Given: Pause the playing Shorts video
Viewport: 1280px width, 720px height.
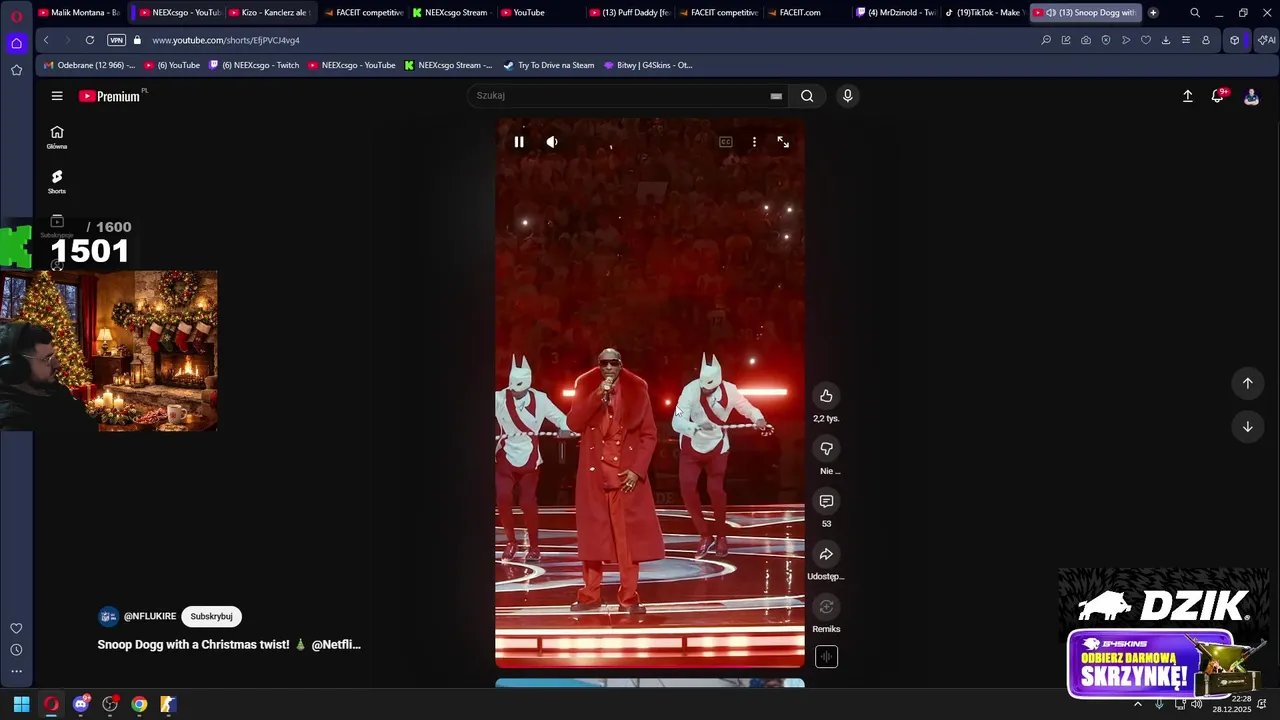Looking at the screenshot, I should click(519, 142).
